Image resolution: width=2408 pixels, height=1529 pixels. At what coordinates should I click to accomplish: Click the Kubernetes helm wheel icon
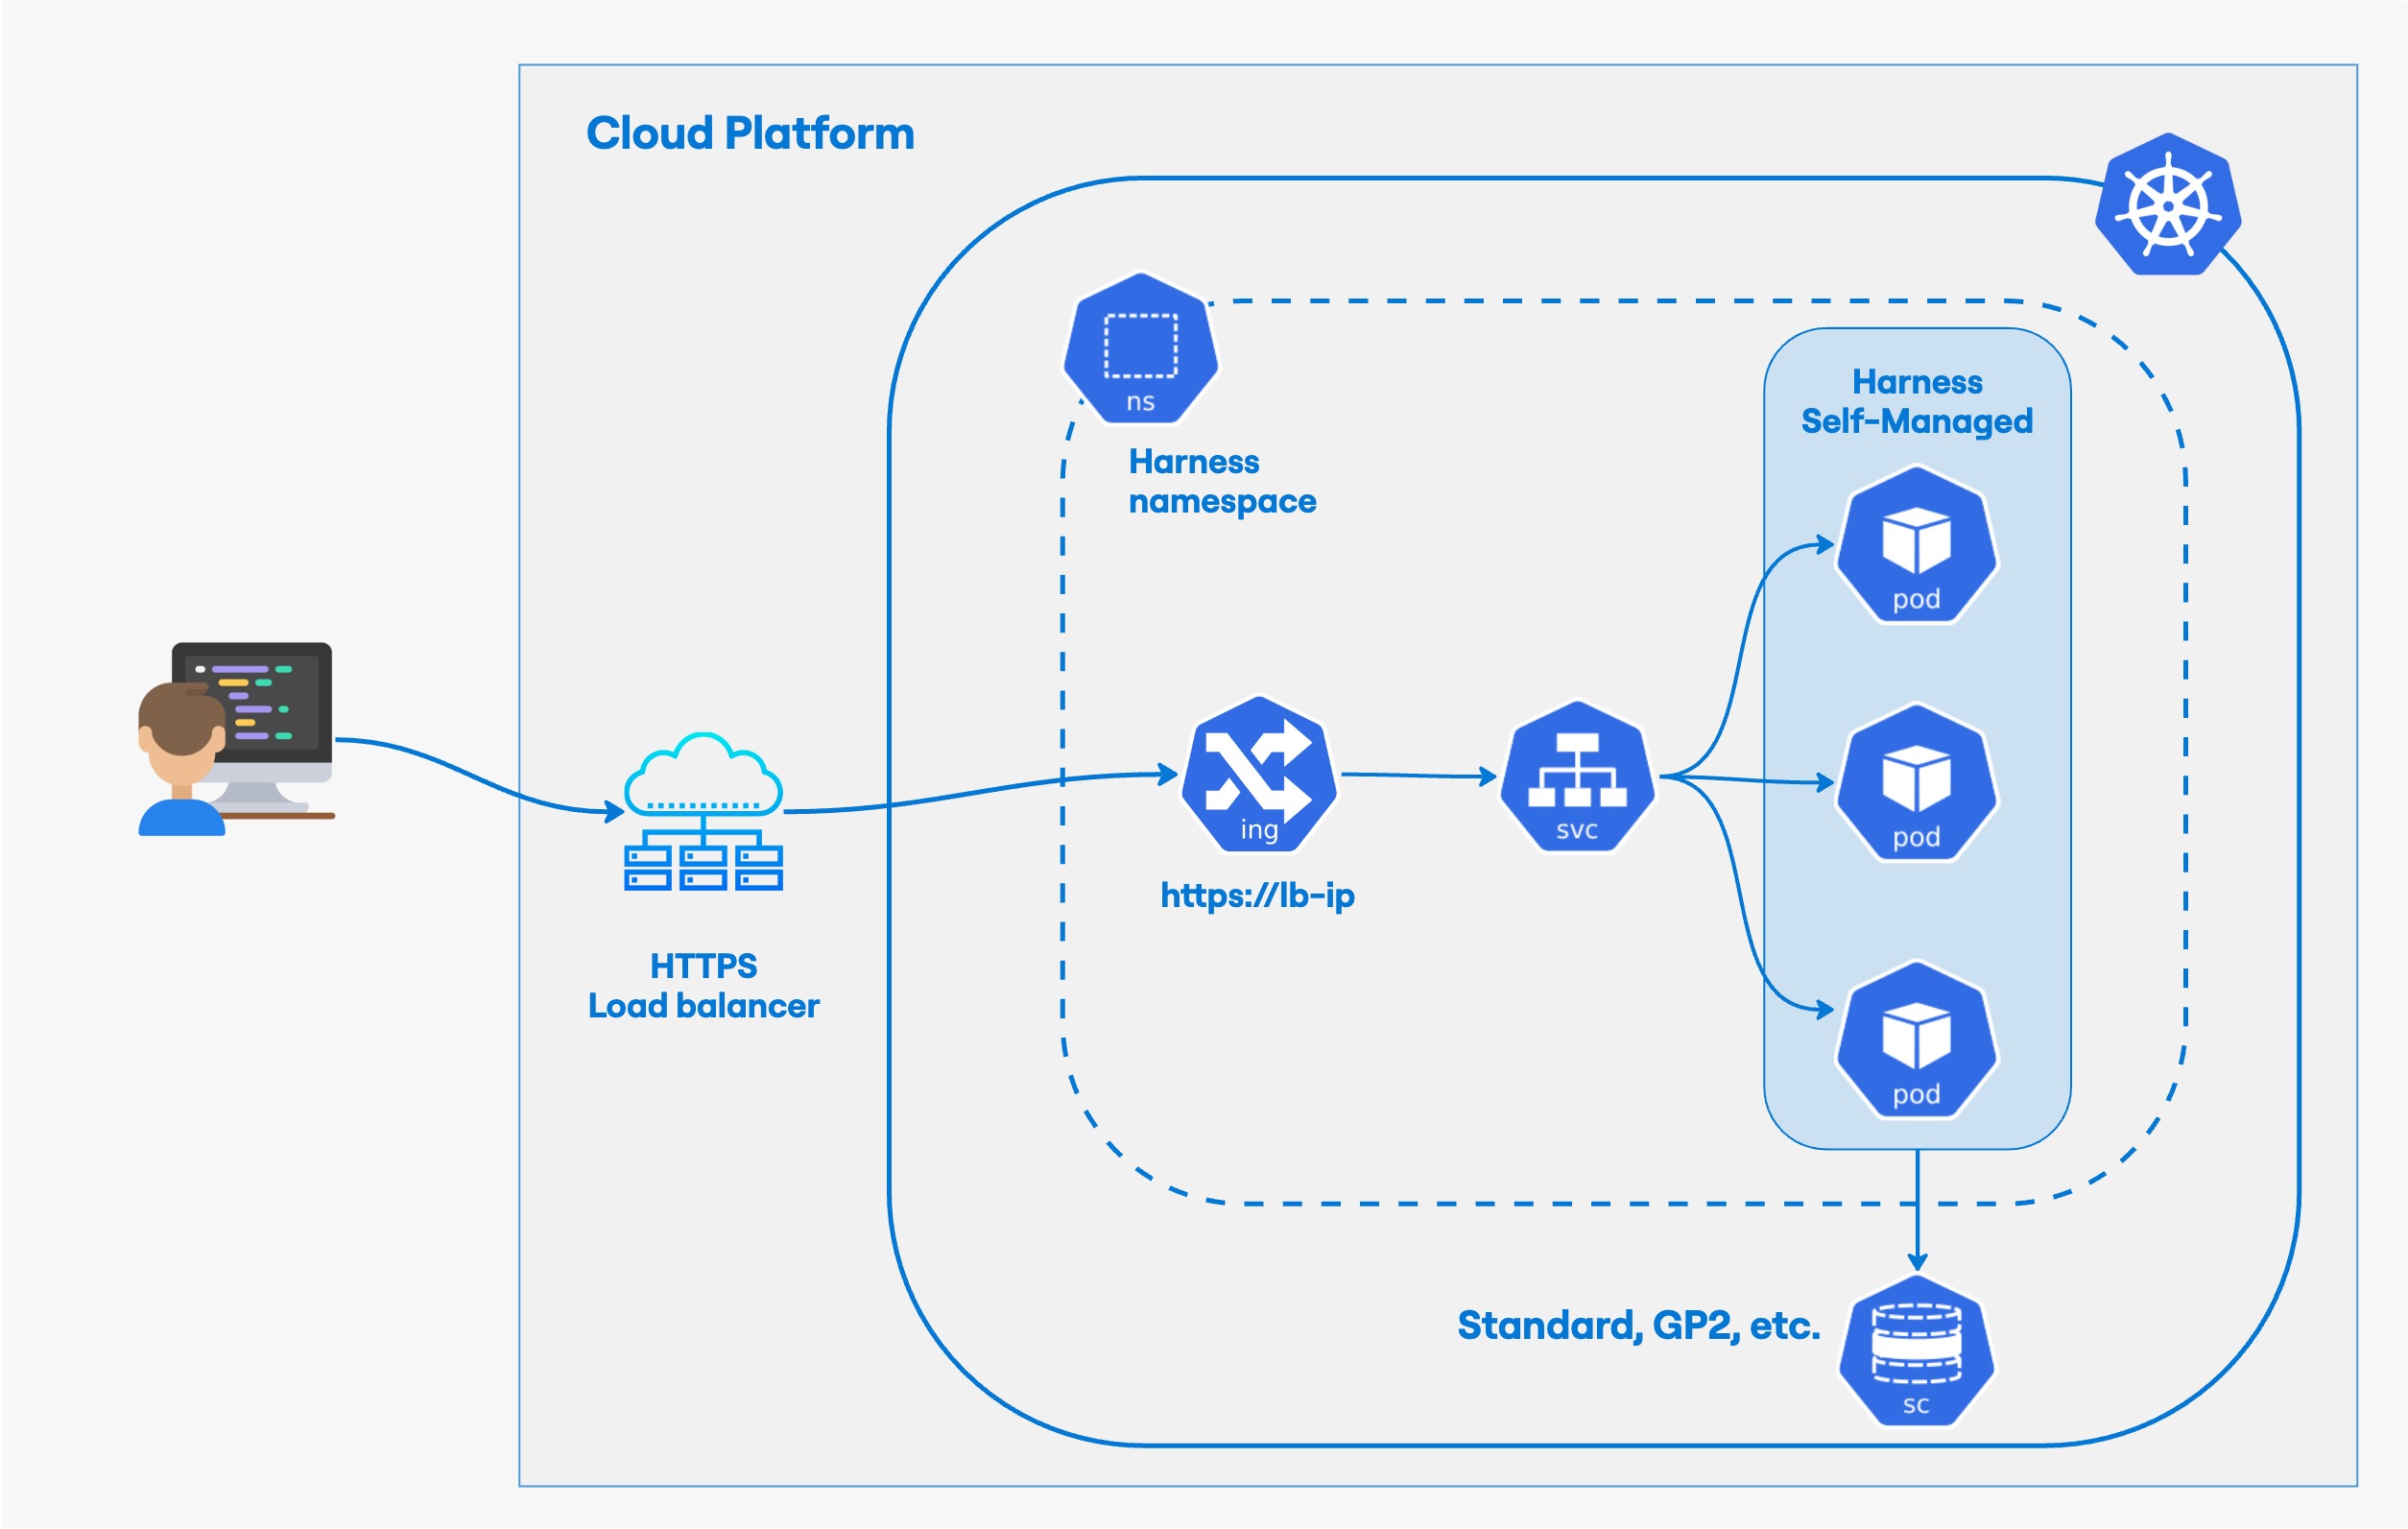click(2167, 205)
